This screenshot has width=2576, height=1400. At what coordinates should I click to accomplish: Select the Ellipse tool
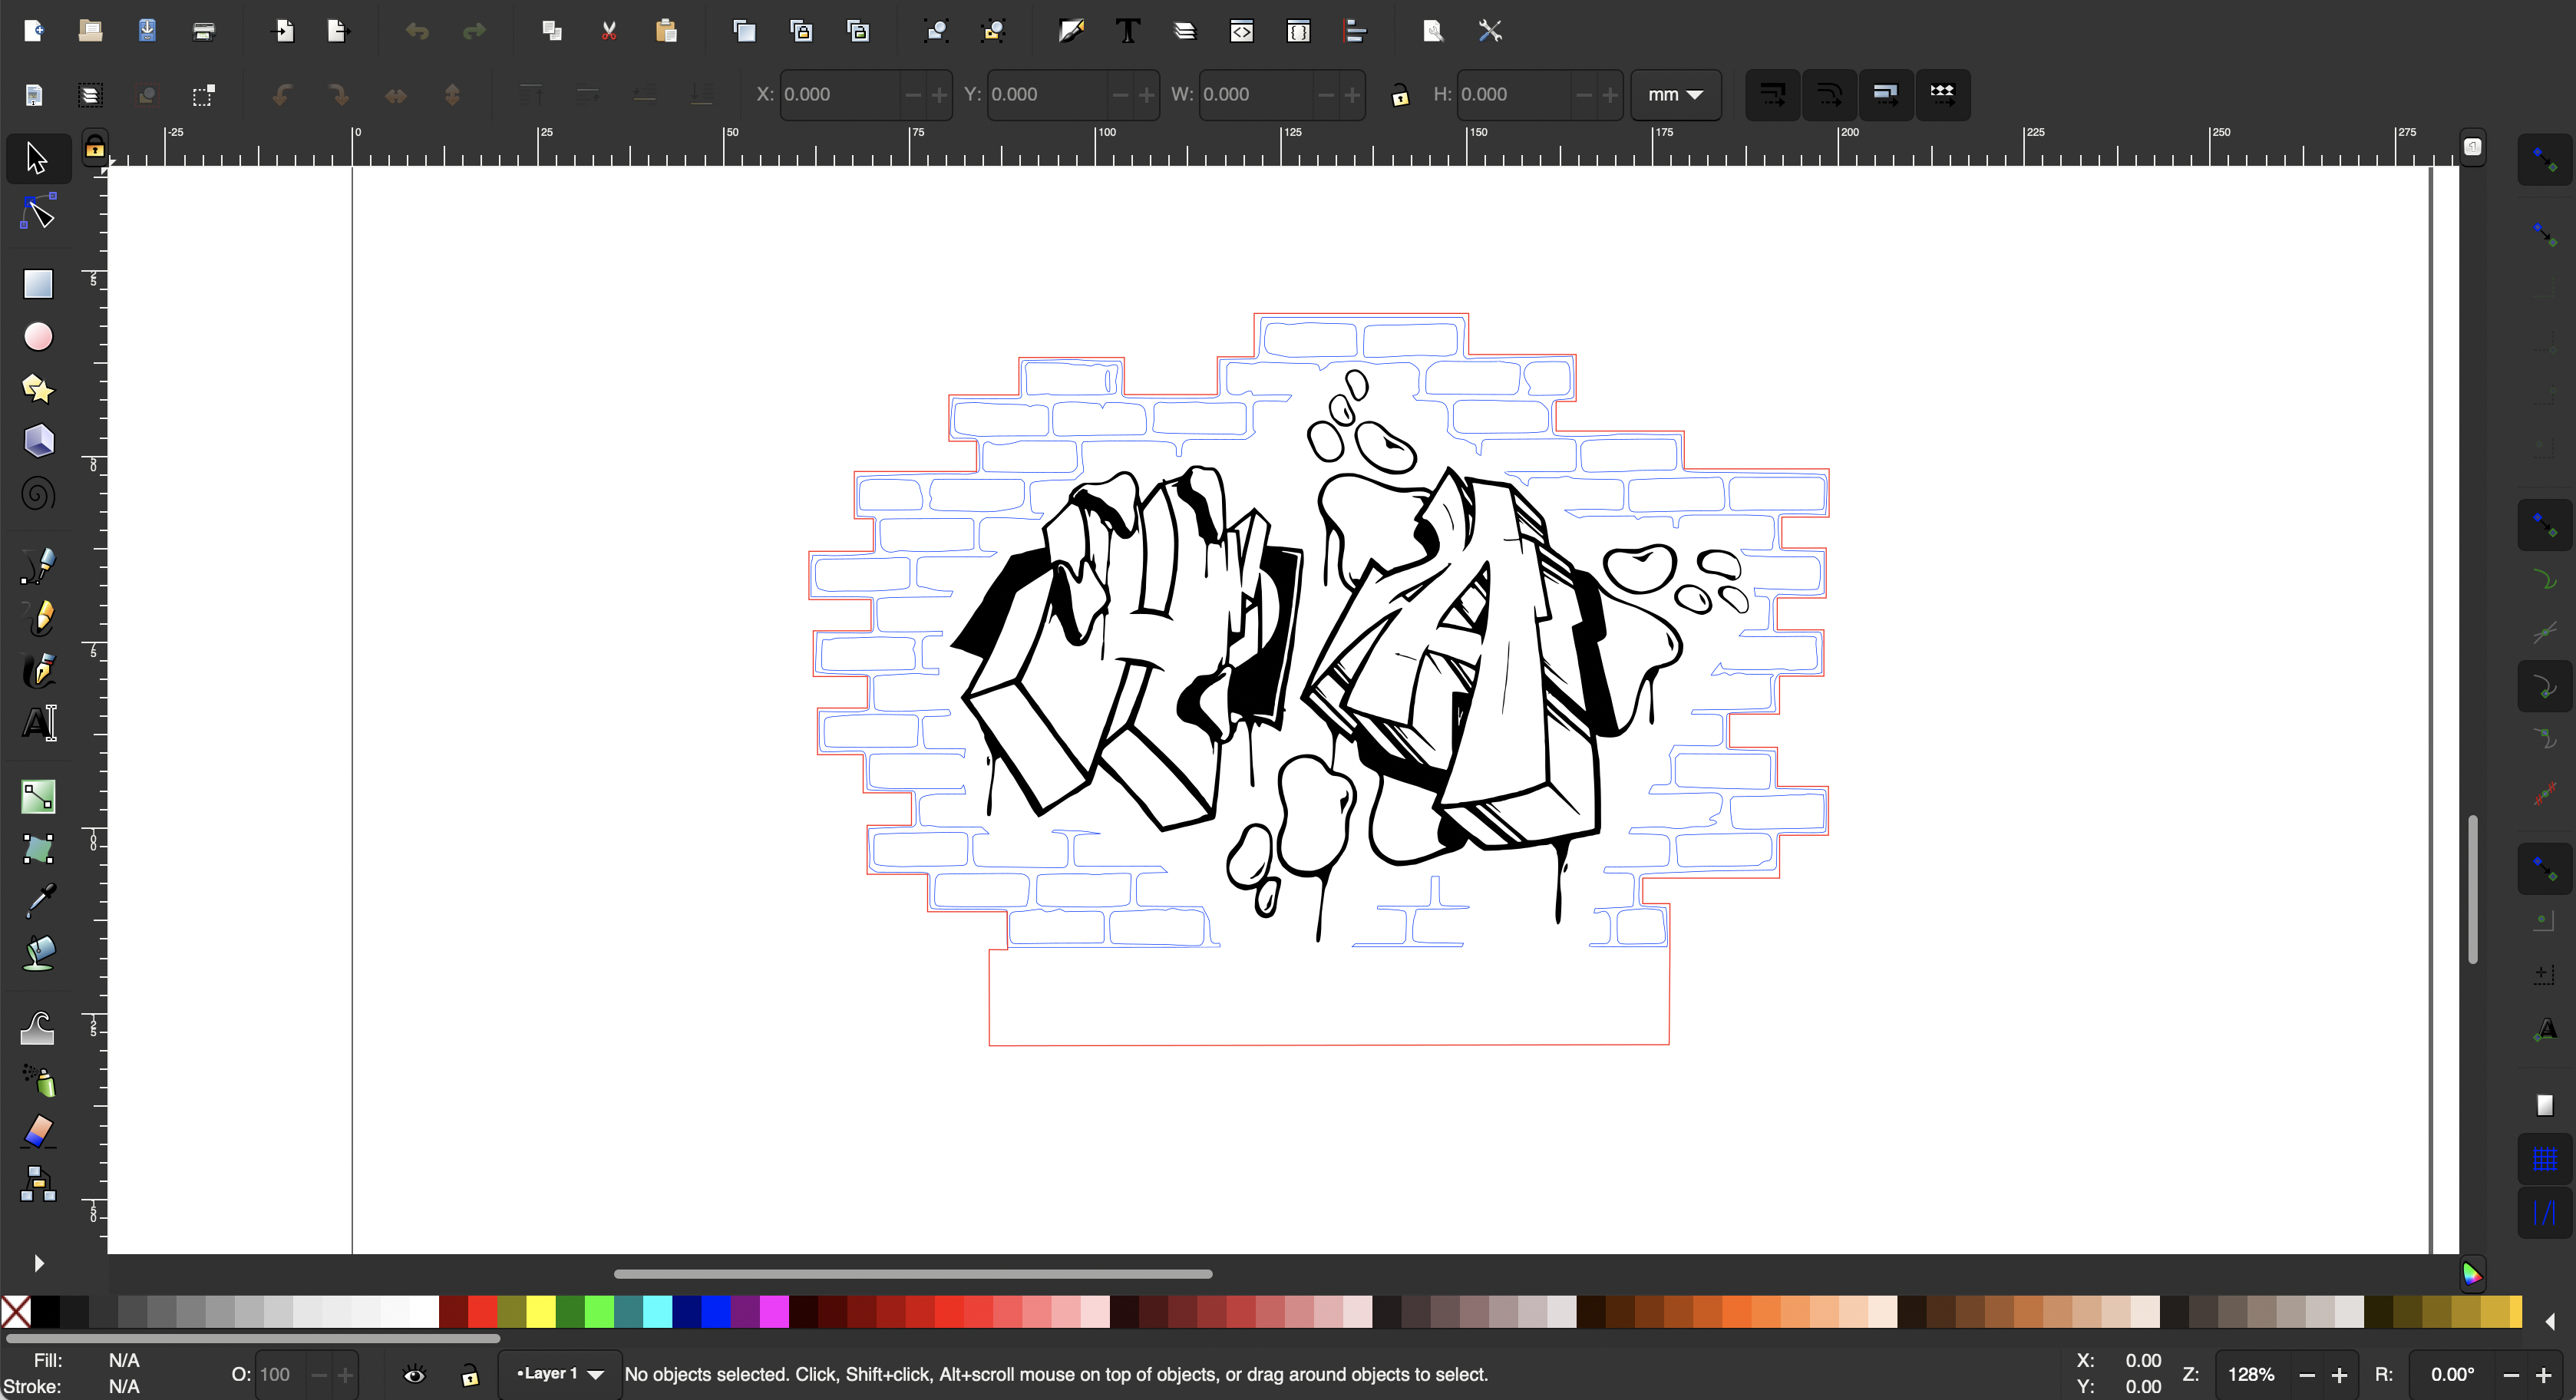[x=38, y=336]
